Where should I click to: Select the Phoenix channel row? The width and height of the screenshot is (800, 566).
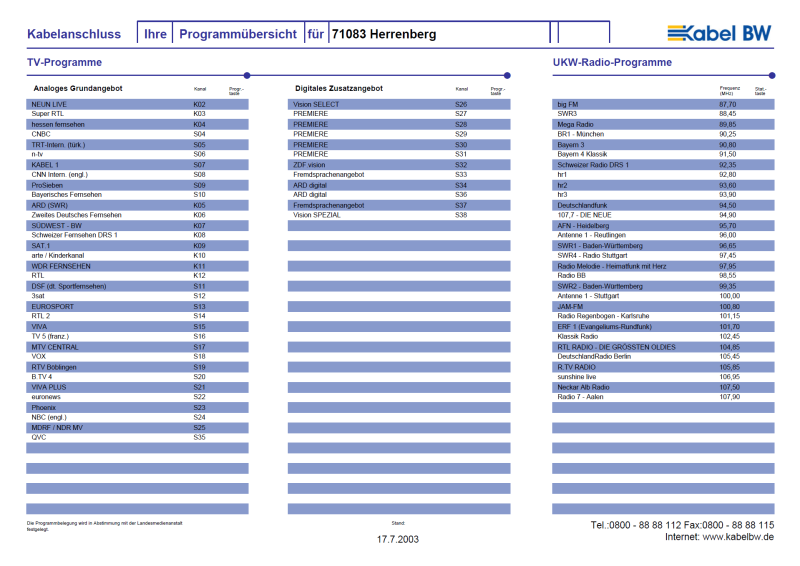click(137, 407)
